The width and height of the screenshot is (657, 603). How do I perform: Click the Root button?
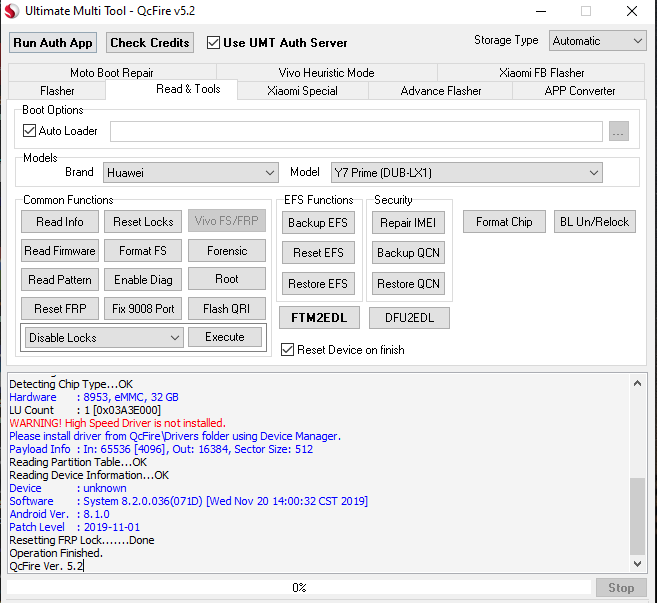[x=227, y=279]
